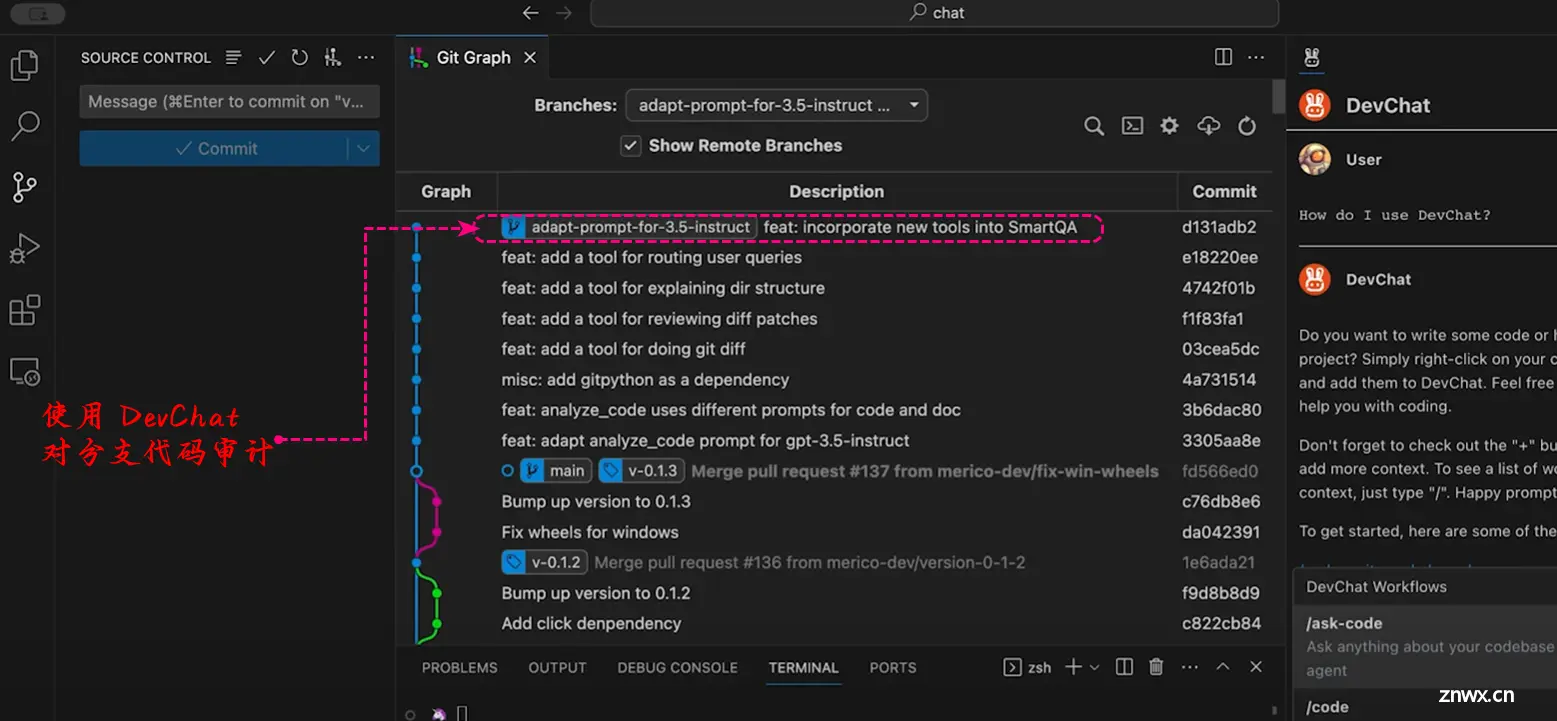
Task: Click the chat command center search box
Action: point(935,13)
